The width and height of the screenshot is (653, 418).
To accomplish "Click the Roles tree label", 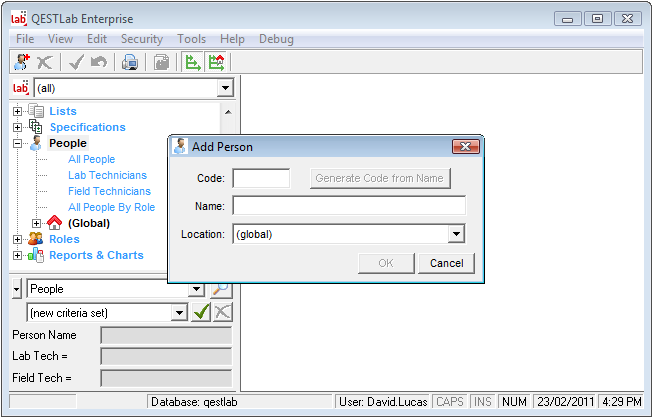I will click(x=64, y=239).
